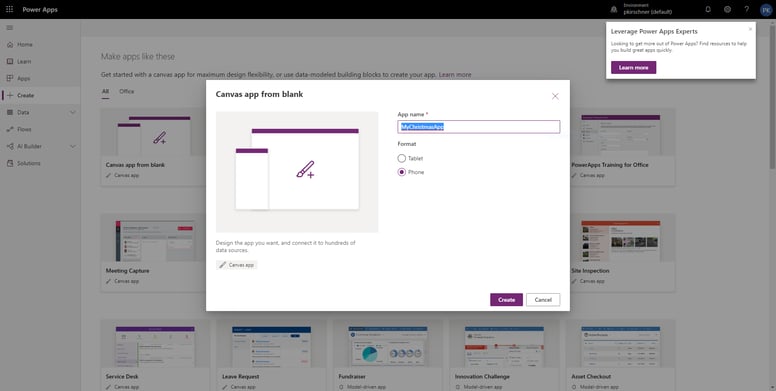The height and width of the screenshot is (391, 776).
Task: Click the environment icon in header
Action: [614, 9]
